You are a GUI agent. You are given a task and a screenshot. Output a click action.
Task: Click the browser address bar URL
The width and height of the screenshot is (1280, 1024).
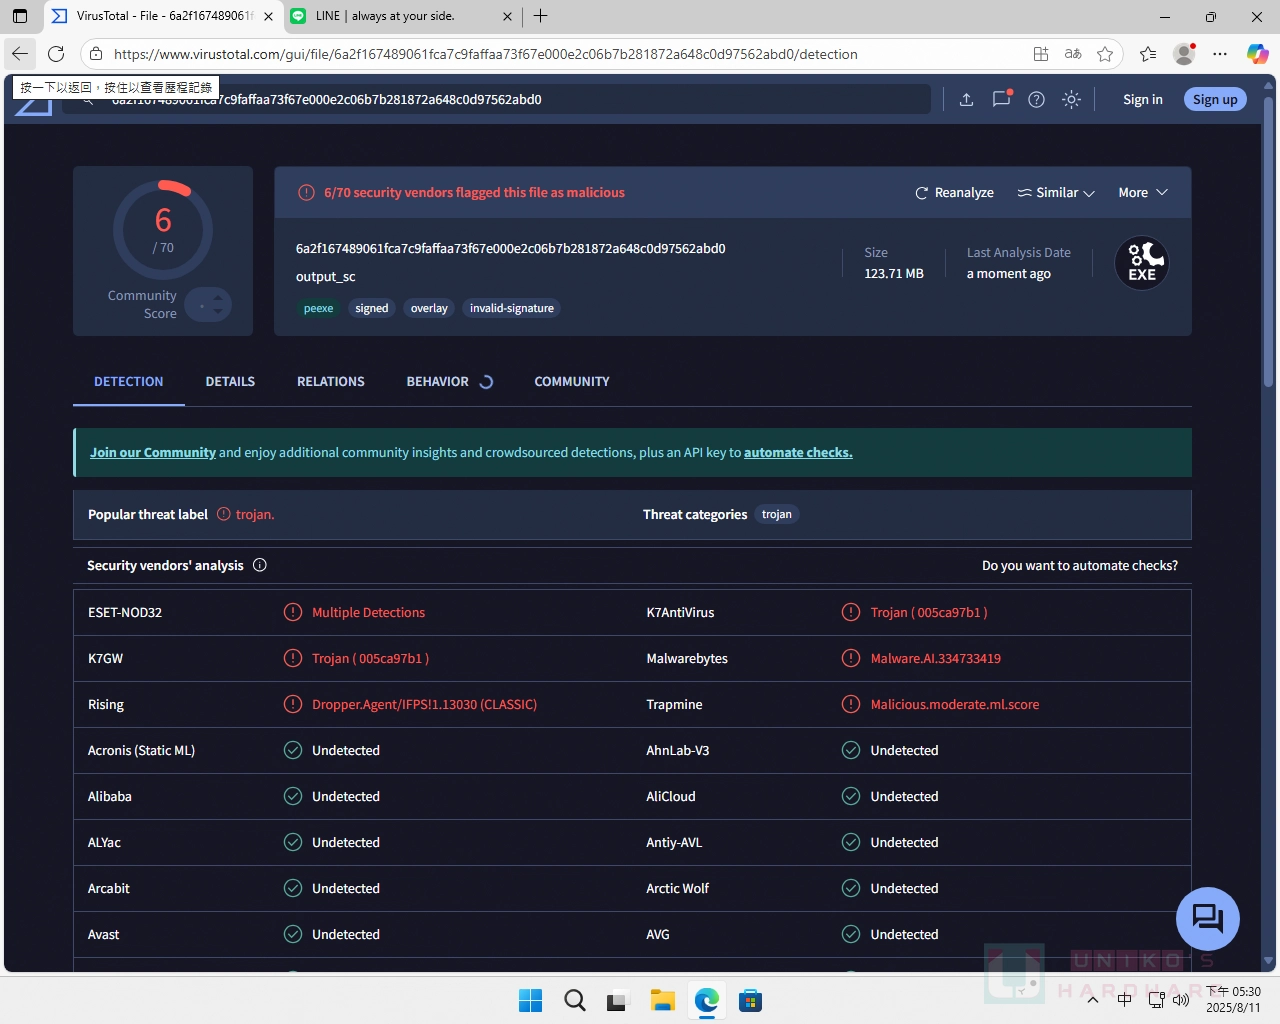pos(485,54)
